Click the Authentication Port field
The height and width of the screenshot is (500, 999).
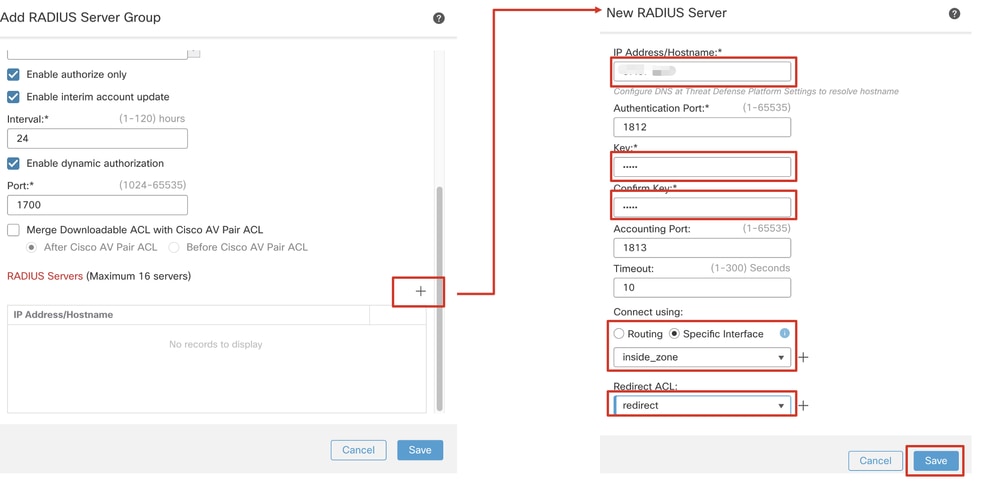pyautogui.click(x=702, y=127)
